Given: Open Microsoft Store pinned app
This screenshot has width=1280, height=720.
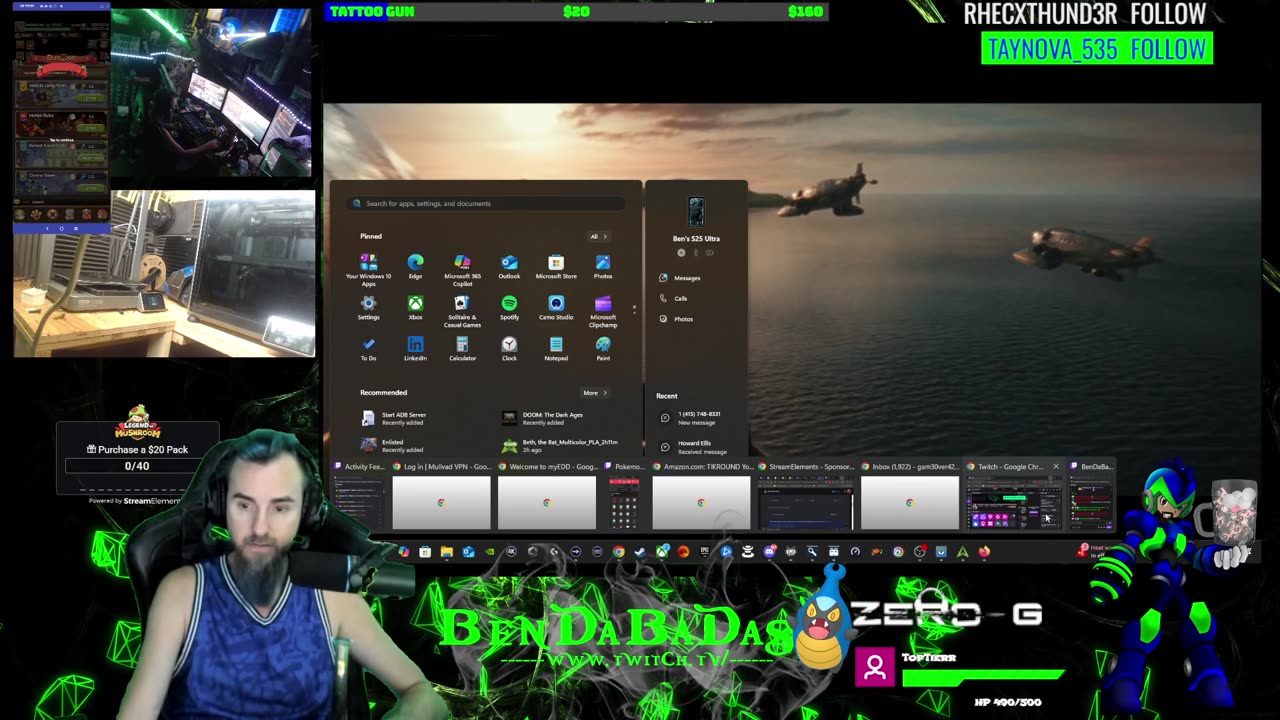Looking at the screenshot, I should coord(556,267).
